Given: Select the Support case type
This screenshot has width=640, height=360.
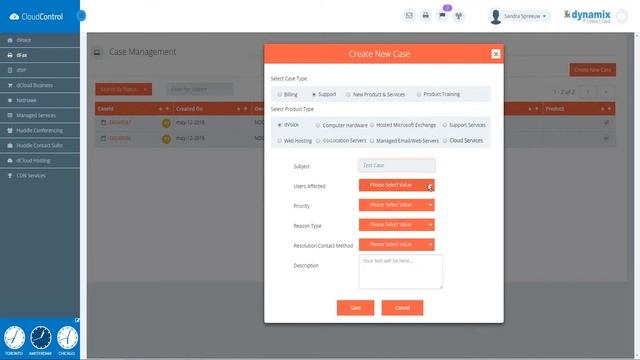Looking at the screenshot, I should 314,94.
